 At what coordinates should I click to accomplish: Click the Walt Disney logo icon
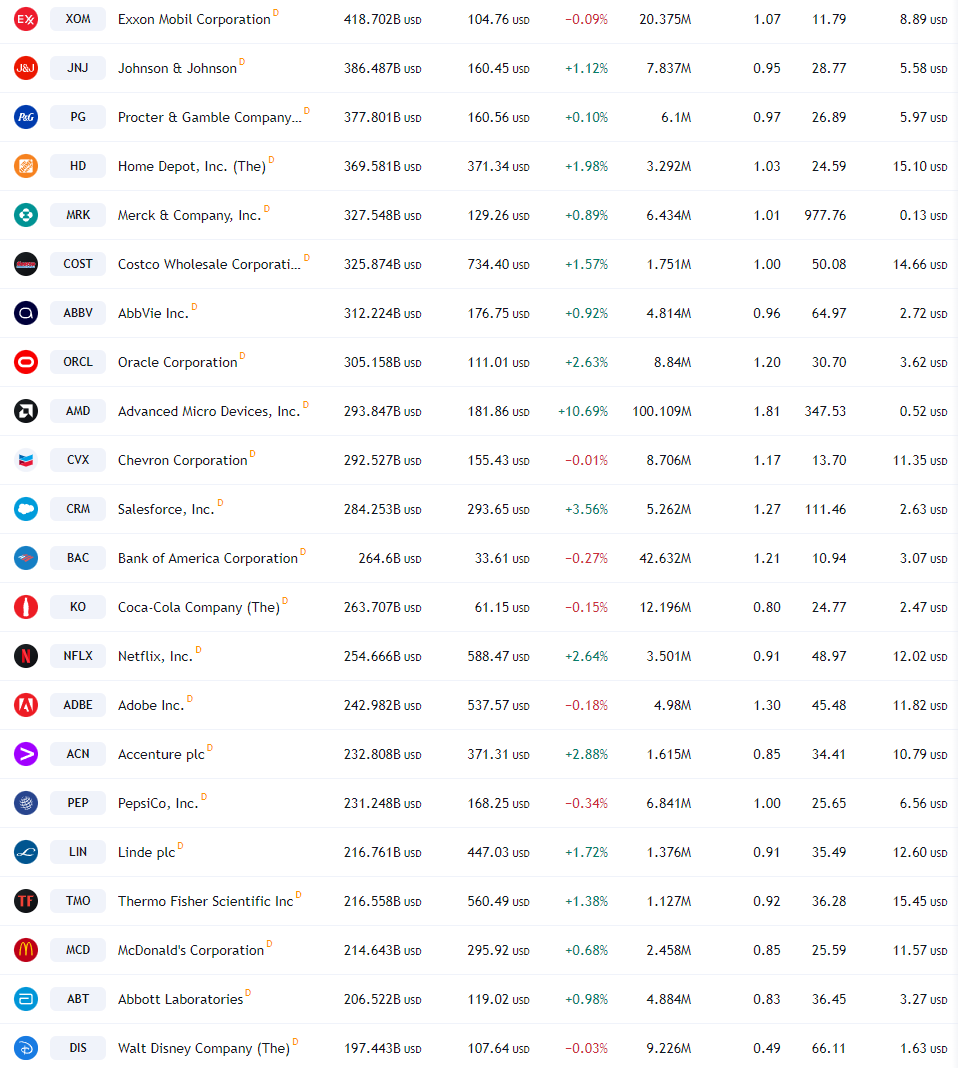pyautogui.click(x=26, y=1048)
